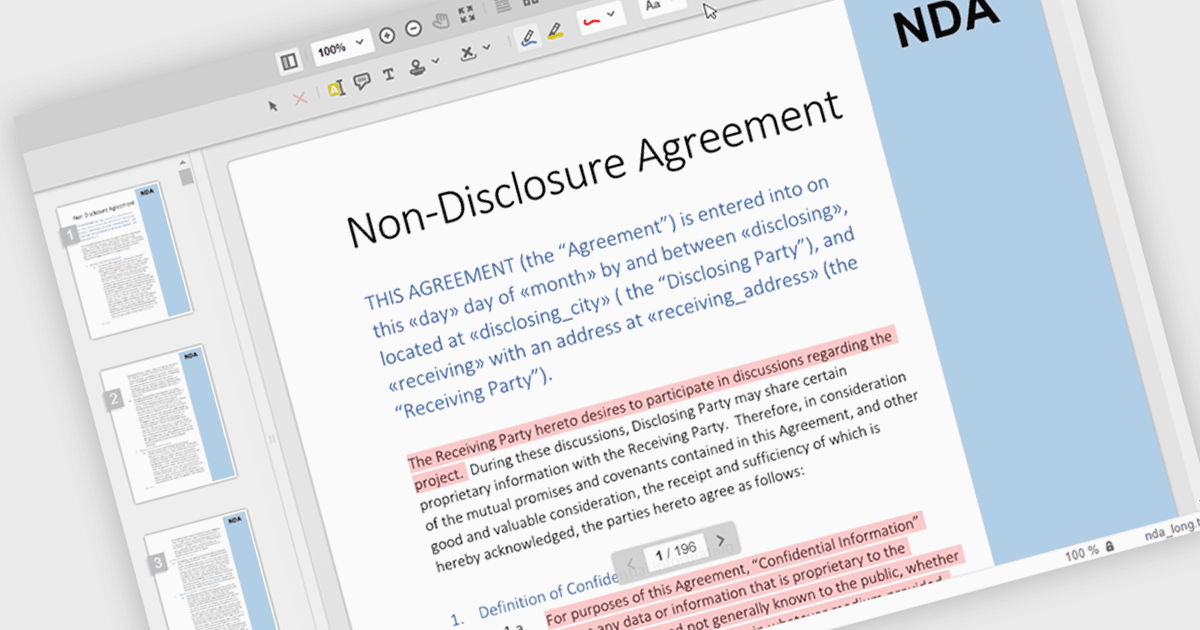
Task: Click the zoom in plus icon
Action: click(387, 34)
